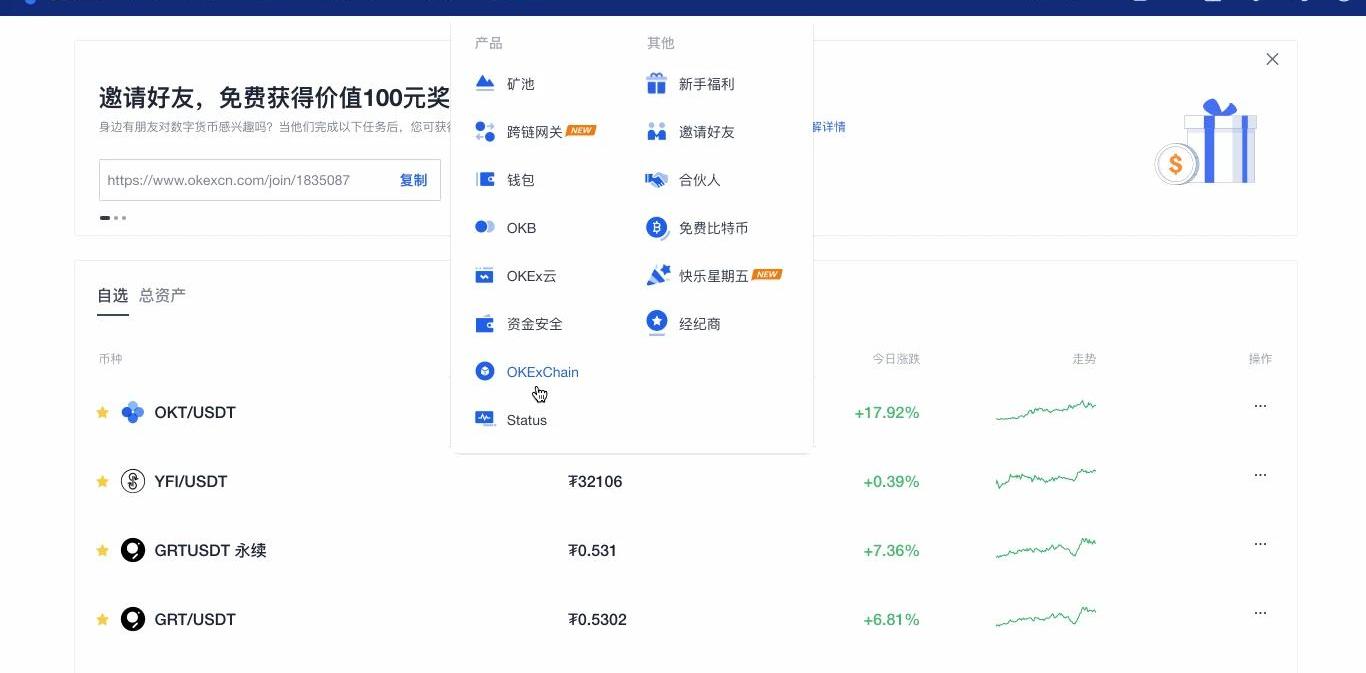Viewport: 1366px width, 673px height.
Task: Click OKT/USDT trend sparkline
Action: [1046, 409]
